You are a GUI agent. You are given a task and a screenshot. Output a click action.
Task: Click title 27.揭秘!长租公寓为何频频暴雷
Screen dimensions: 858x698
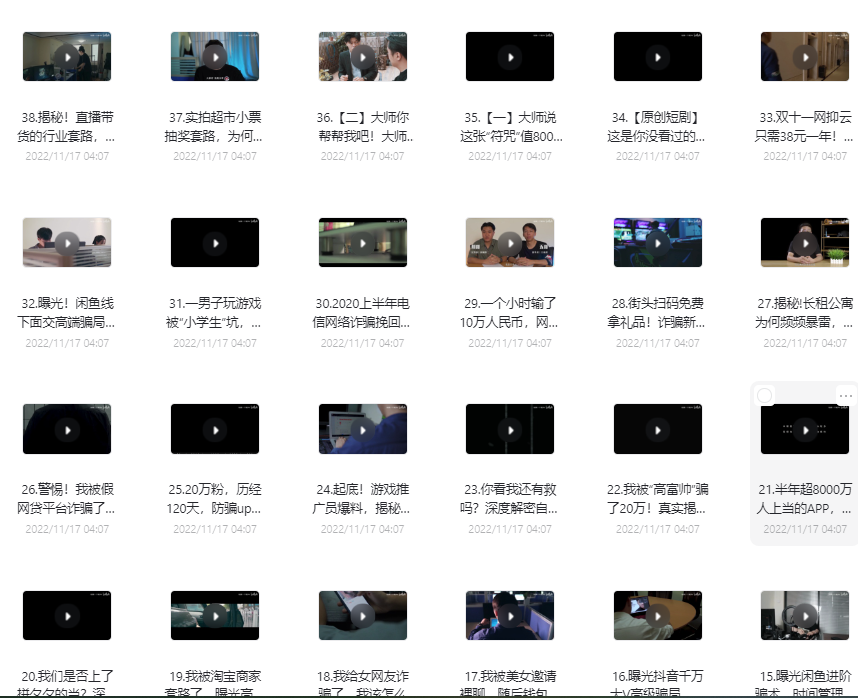click(x=805, y=312)
